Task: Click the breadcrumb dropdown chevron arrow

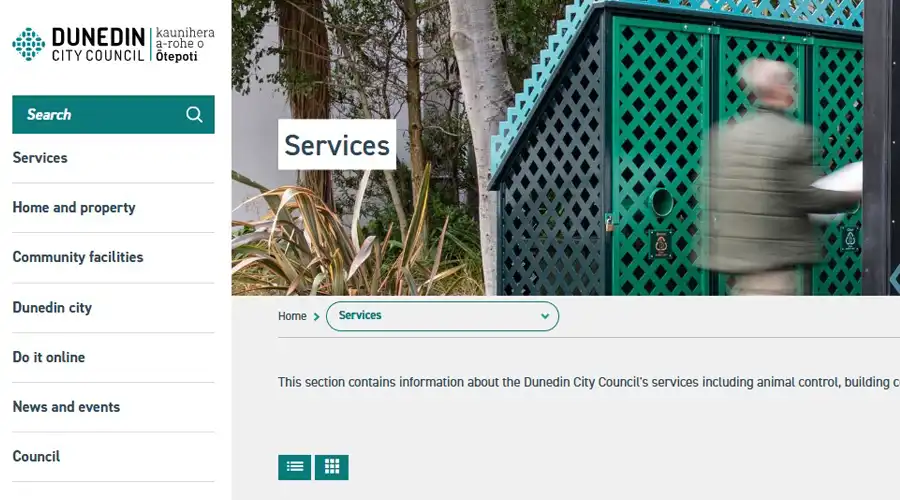Action: tap(545, 316)
